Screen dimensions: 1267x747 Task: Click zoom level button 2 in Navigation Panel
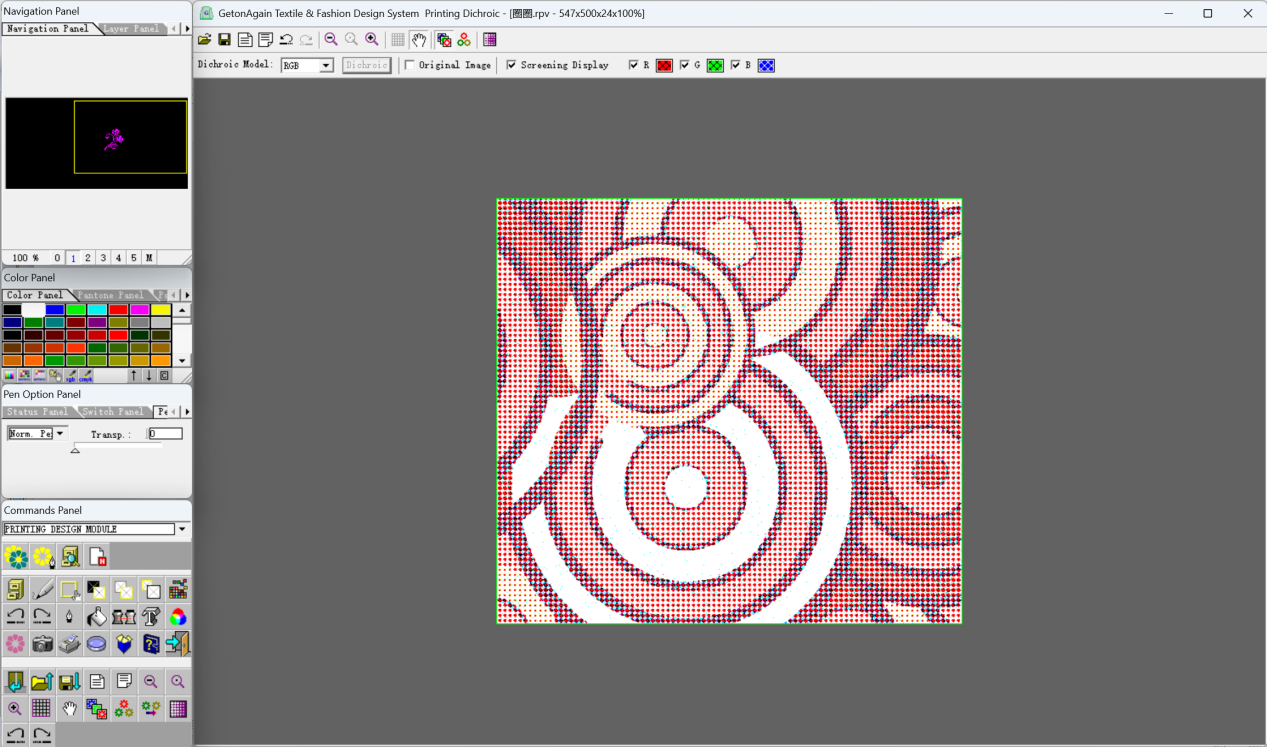[88, 258]
